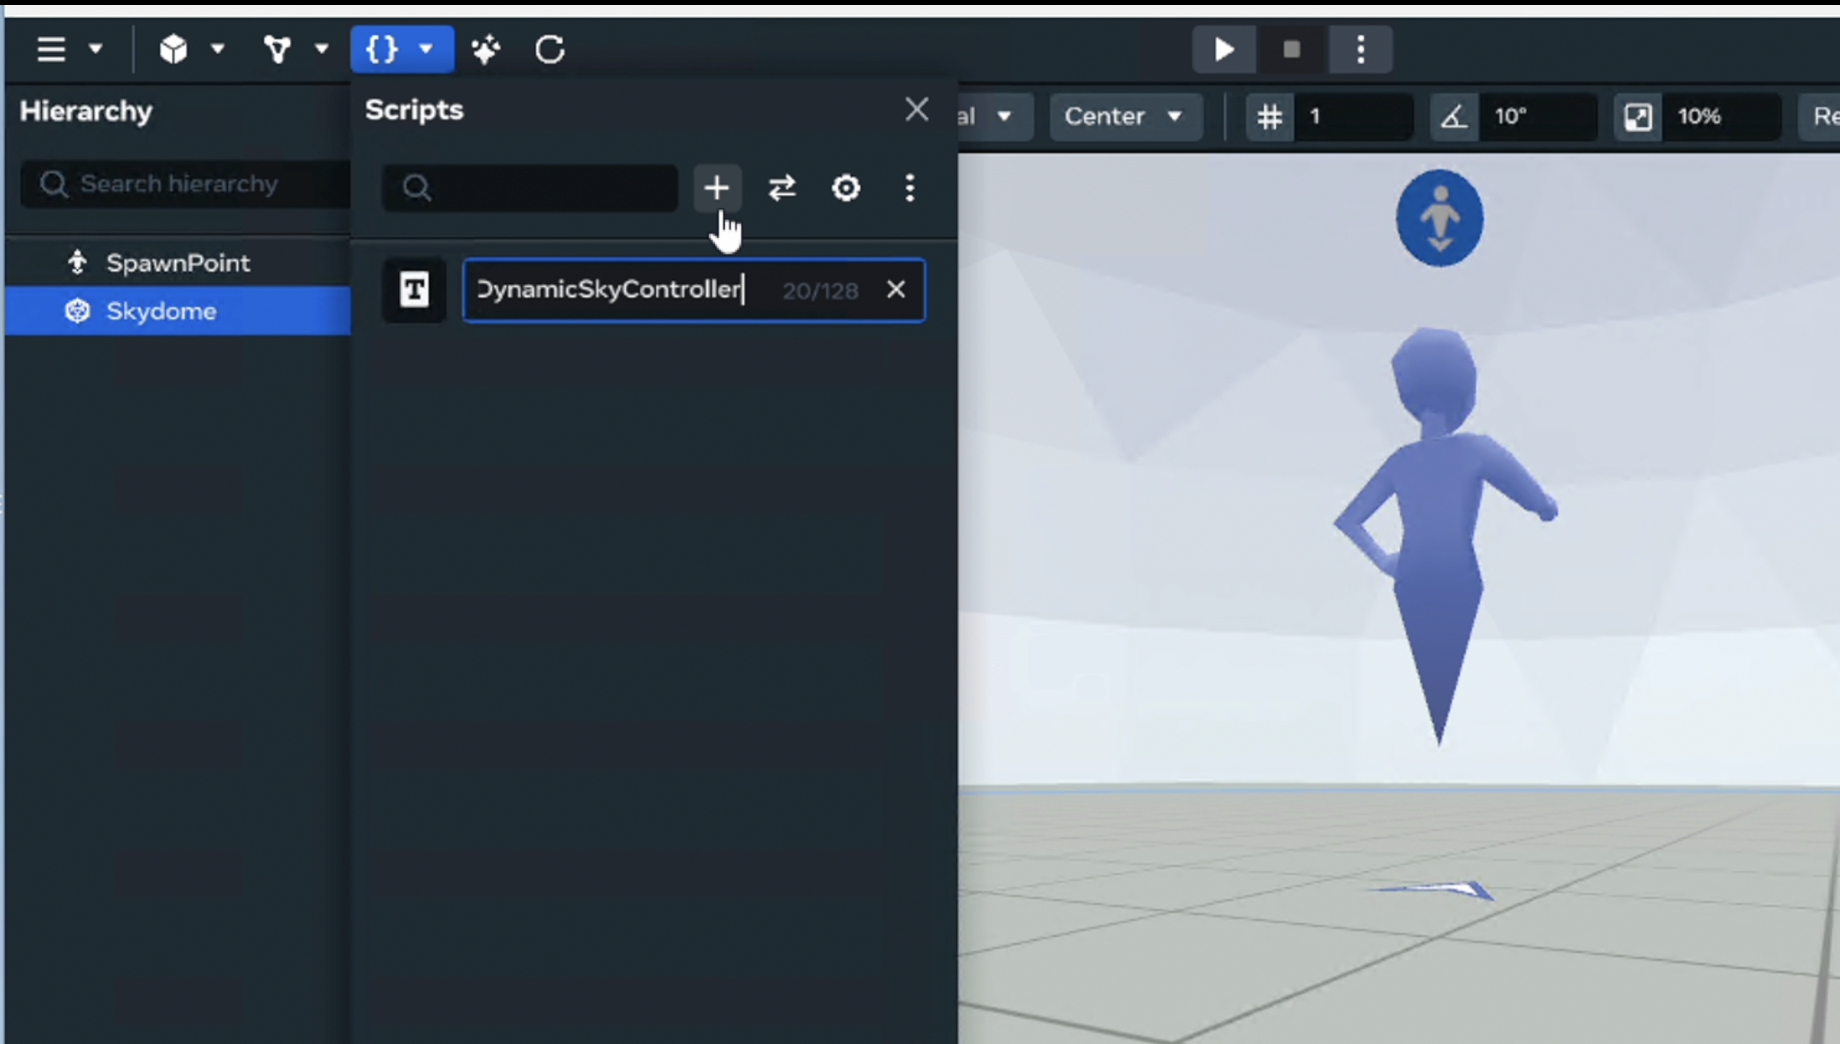1840x1044 pixels.
Task: Toggle rotation angle snap icon
Action: pos(1453,117)
